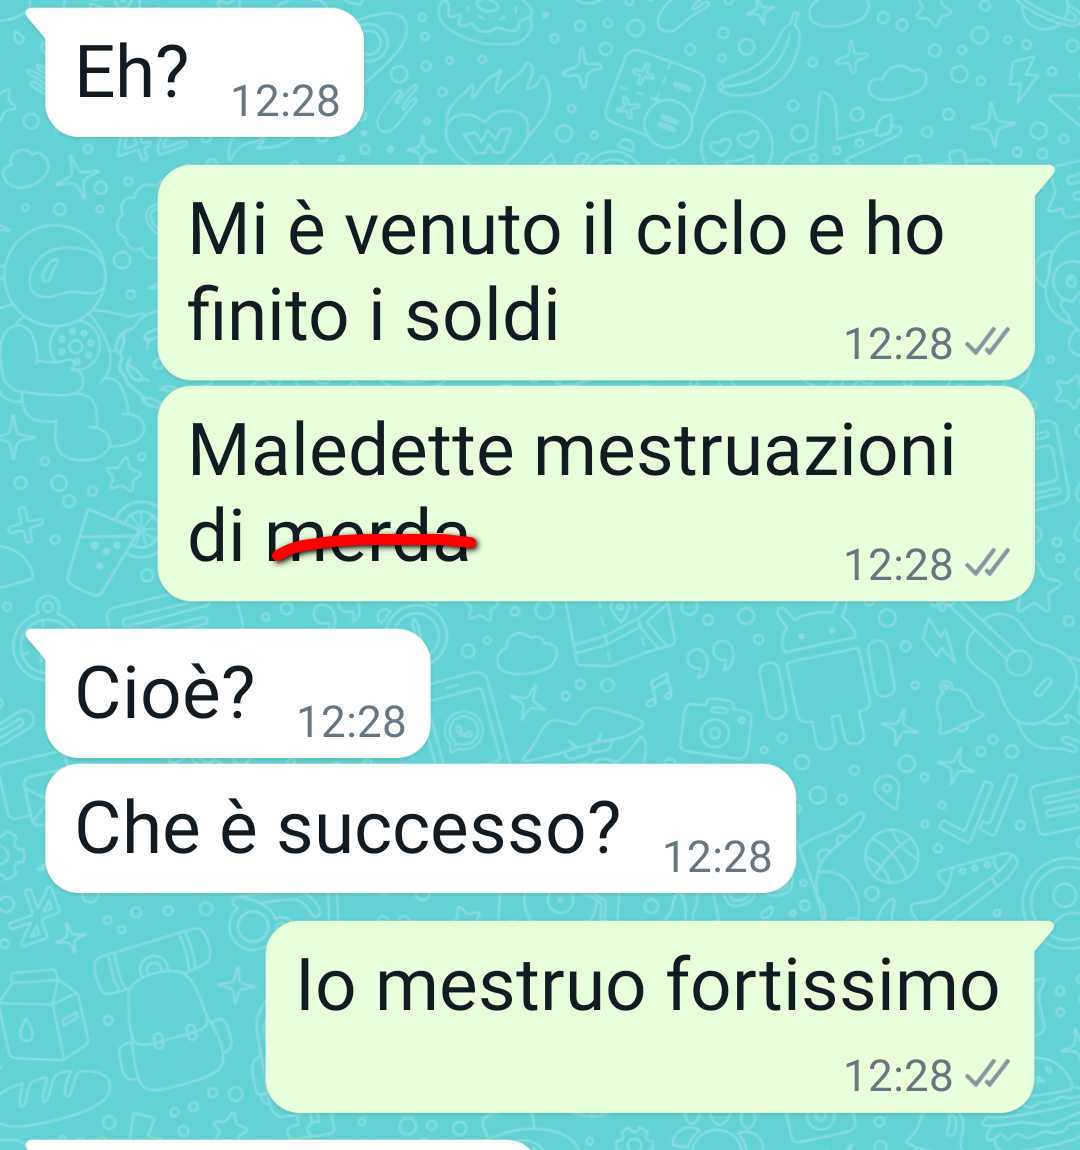1080x1150 pixels.
Task: Tap the 12:28 timestamp on "Eh?" message
Action: 285,101
